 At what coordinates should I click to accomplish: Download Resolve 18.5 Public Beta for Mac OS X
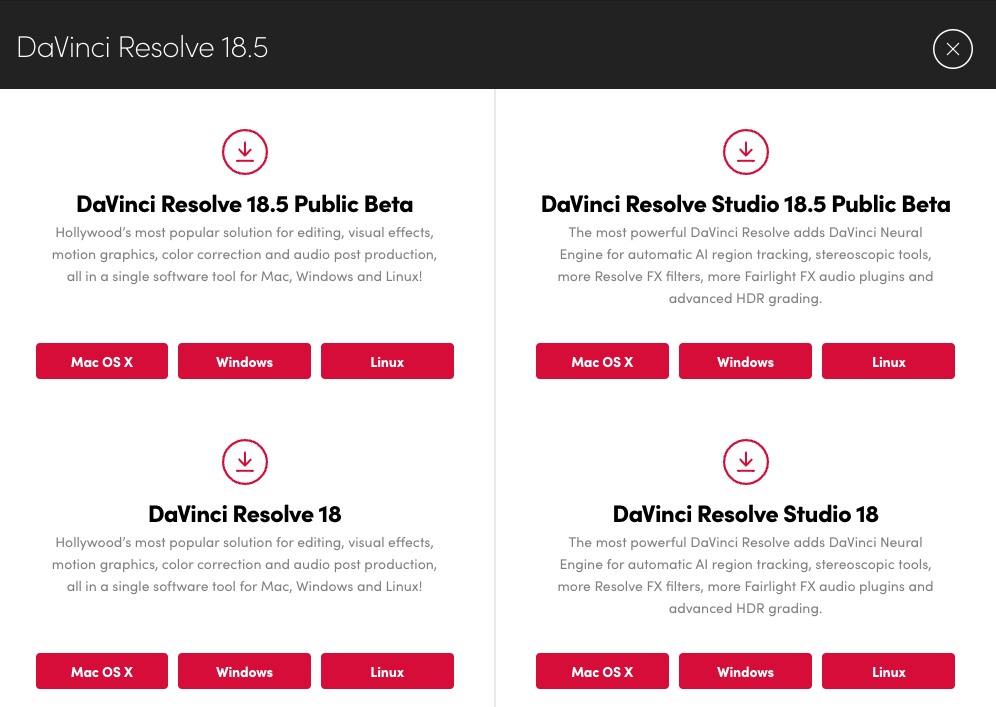(102, 362)
